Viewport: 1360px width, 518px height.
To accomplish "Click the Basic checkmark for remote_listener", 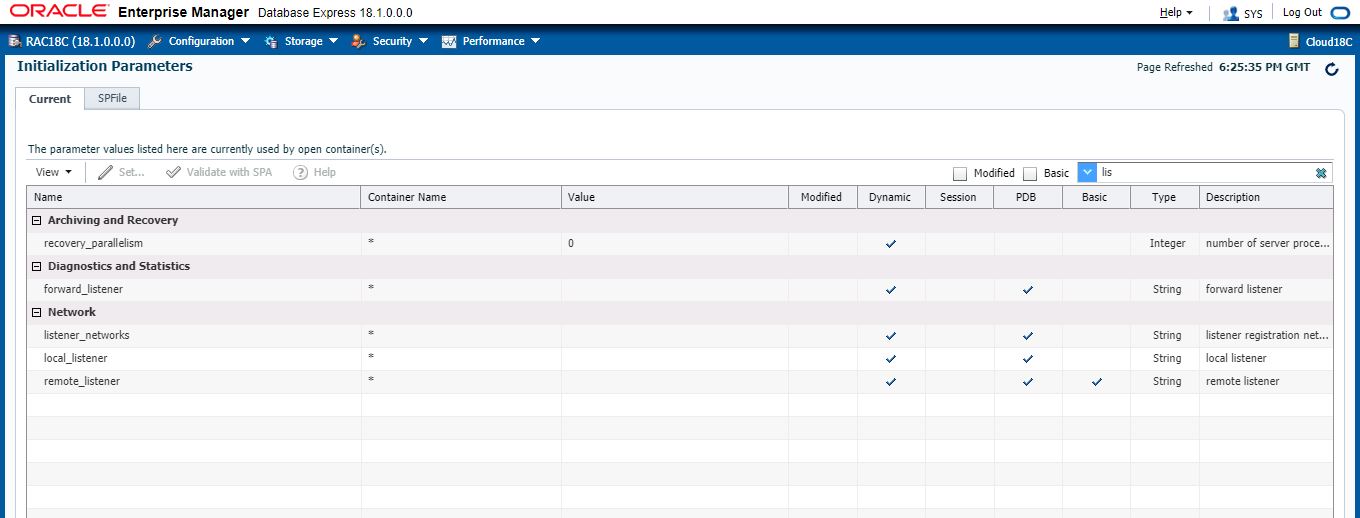I will click(1096, 382).
